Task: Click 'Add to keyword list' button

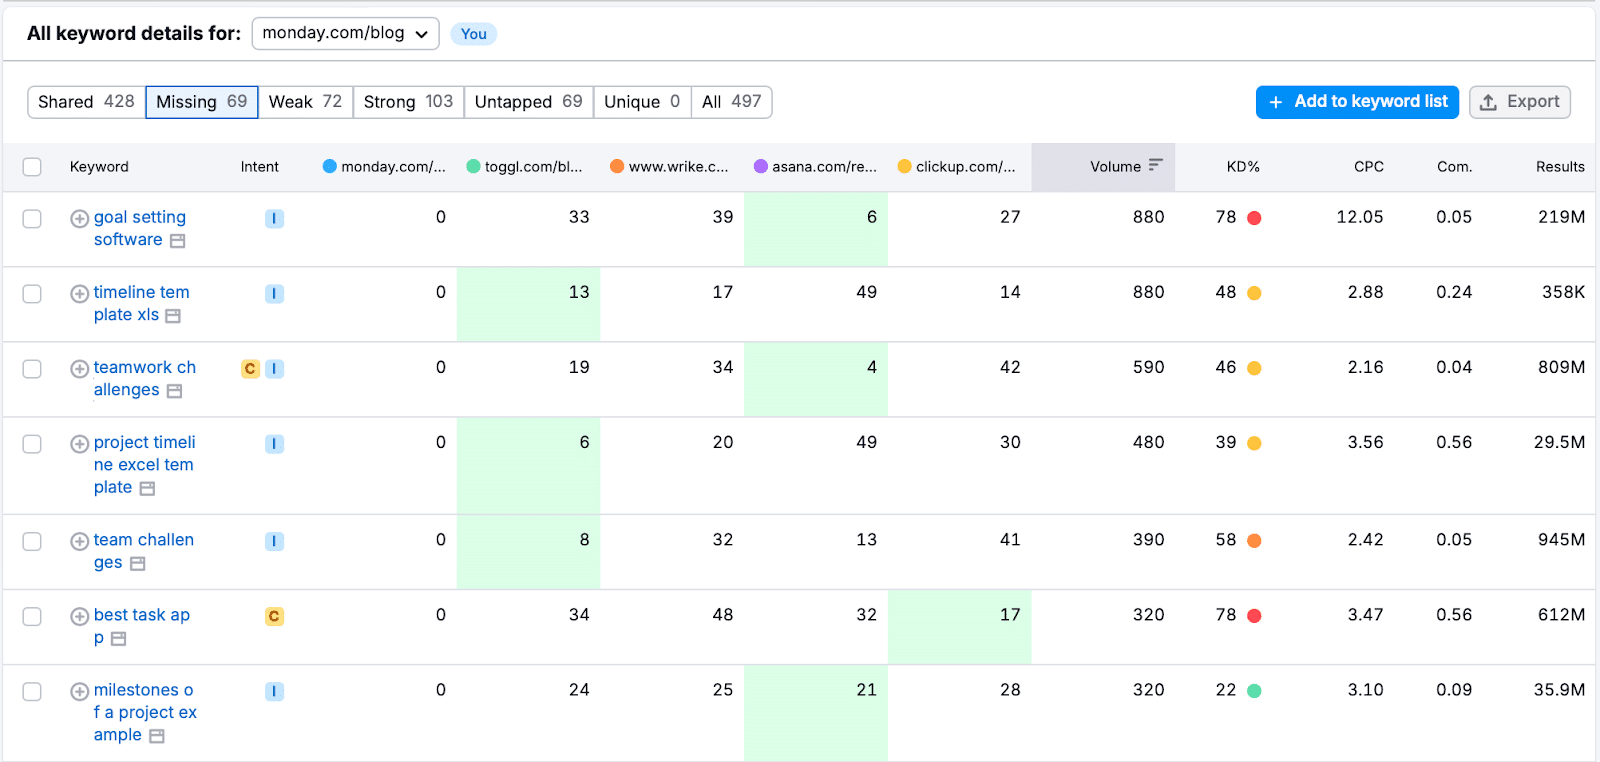Action: click(x=1357, y=102)
